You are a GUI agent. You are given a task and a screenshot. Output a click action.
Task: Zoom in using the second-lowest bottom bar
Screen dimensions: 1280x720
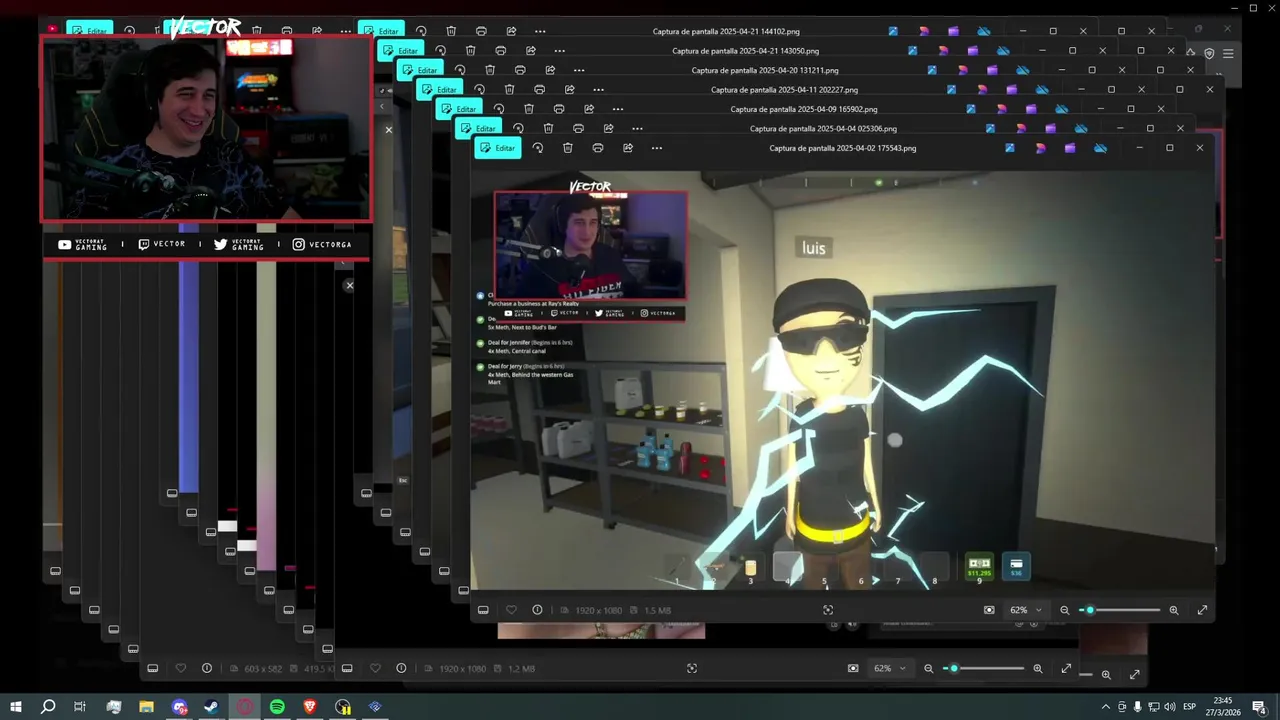1038,668
